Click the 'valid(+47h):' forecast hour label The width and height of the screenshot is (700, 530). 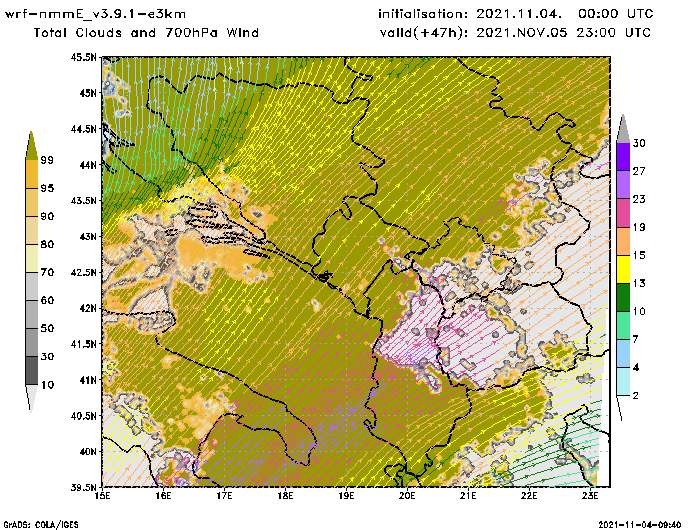[424, 33]
